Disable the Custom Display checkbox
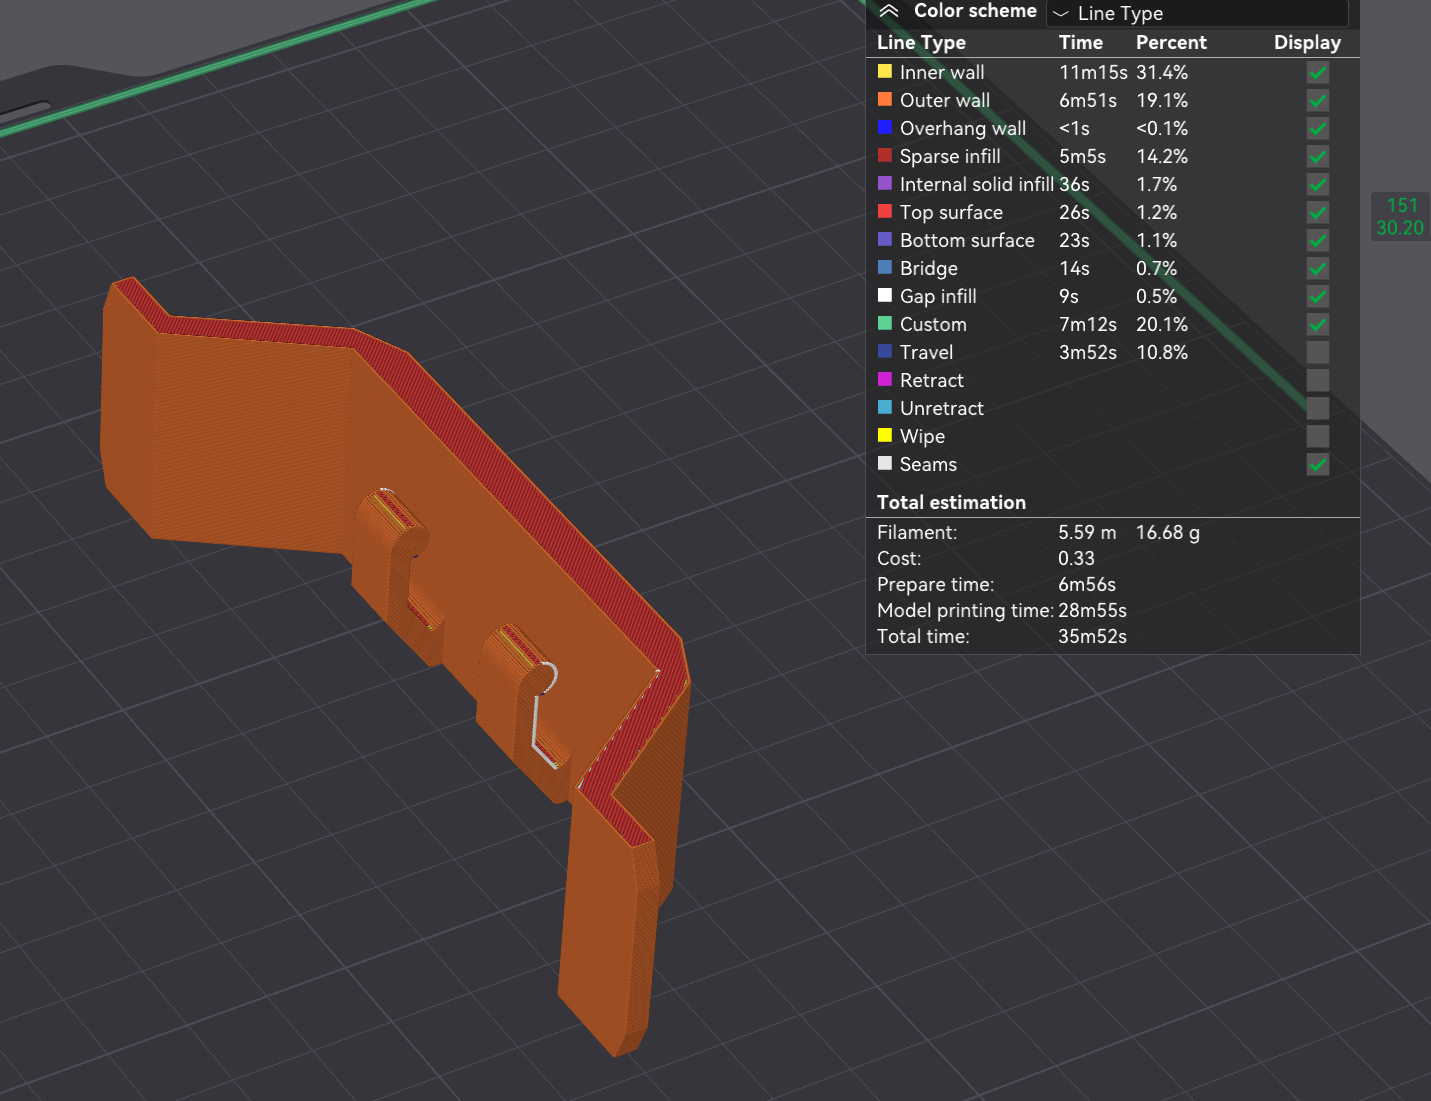 (1317, 324)
